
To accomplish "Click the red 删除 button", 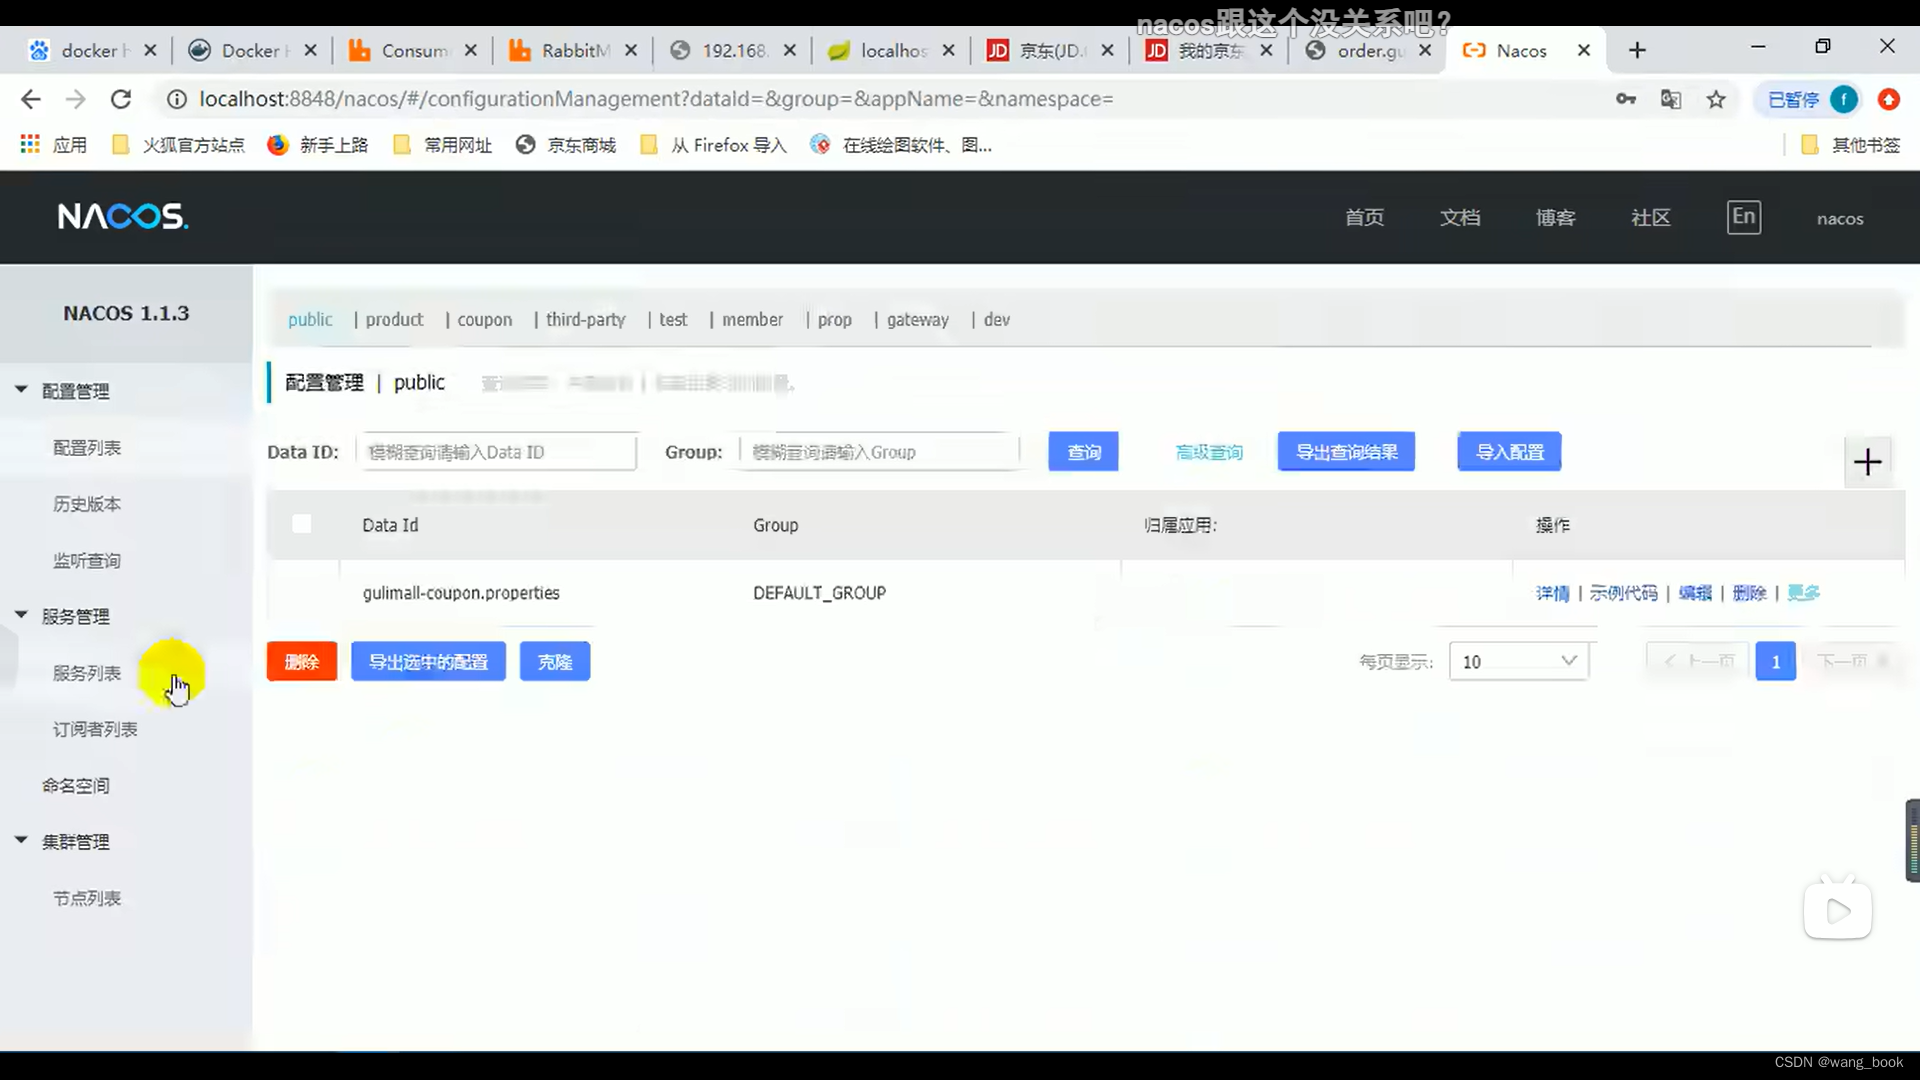I will point(301,661).
